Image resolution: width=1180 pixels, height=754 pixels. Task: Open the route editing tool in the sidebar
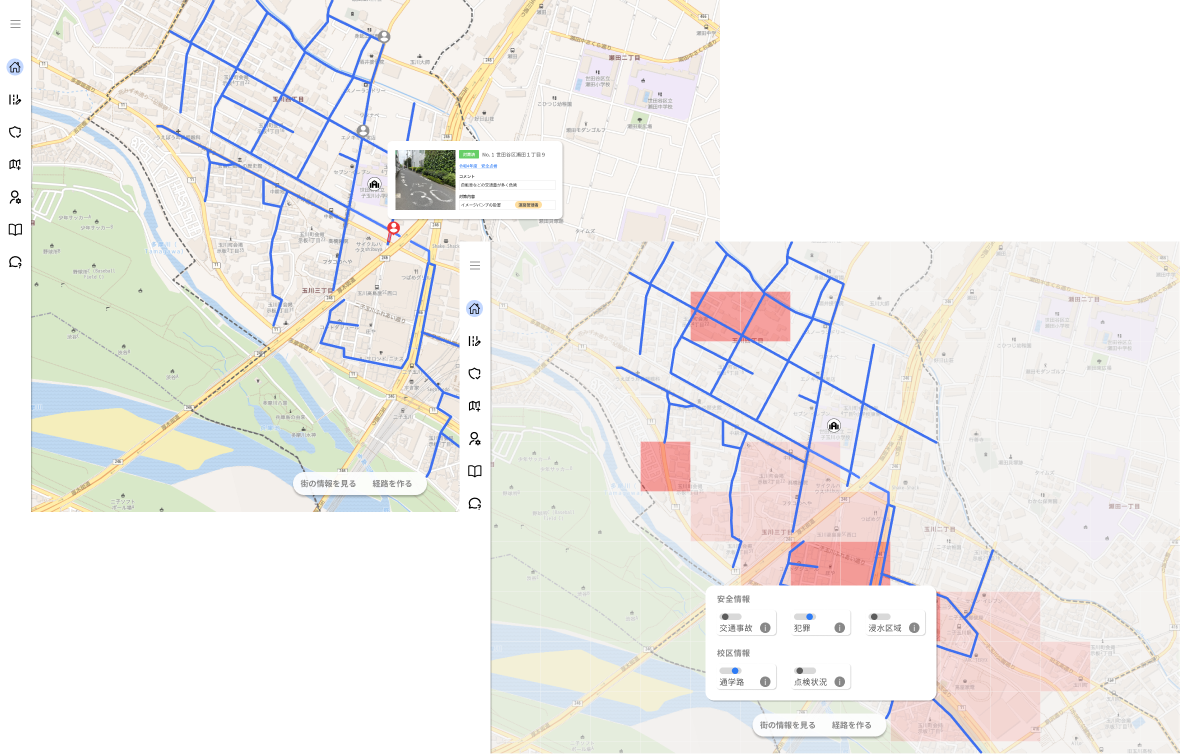474,341
